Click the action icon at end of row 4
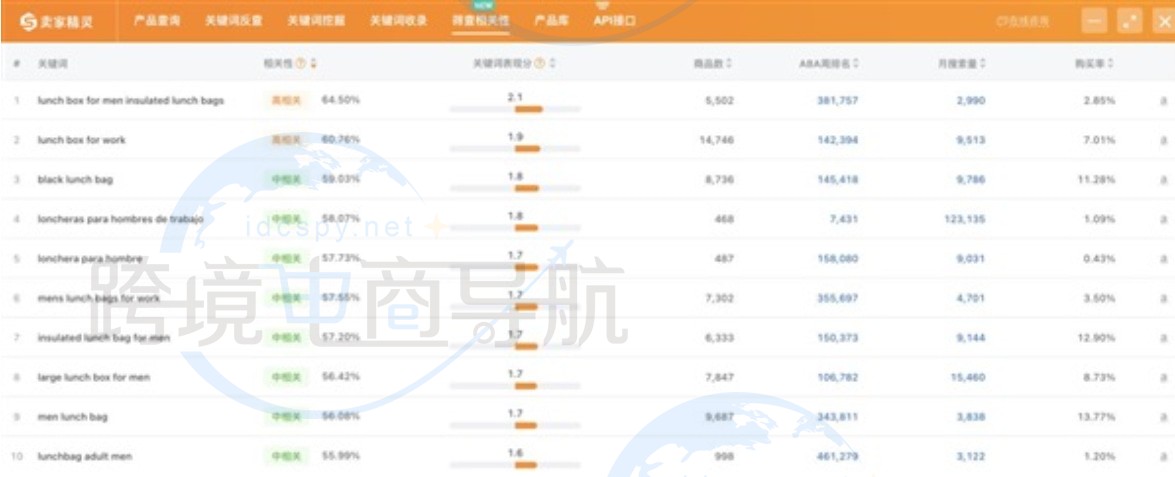This screenshot has width=1175, height=477. click(x=1162, y=219)
